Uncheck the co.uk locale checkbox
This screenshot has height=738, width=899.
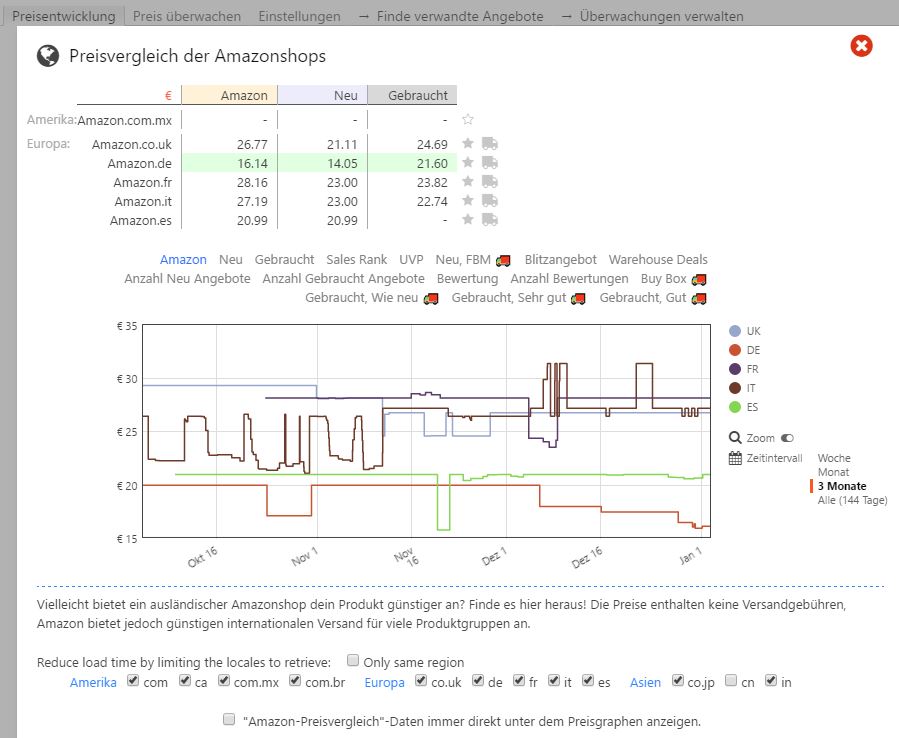click(421, 680)
